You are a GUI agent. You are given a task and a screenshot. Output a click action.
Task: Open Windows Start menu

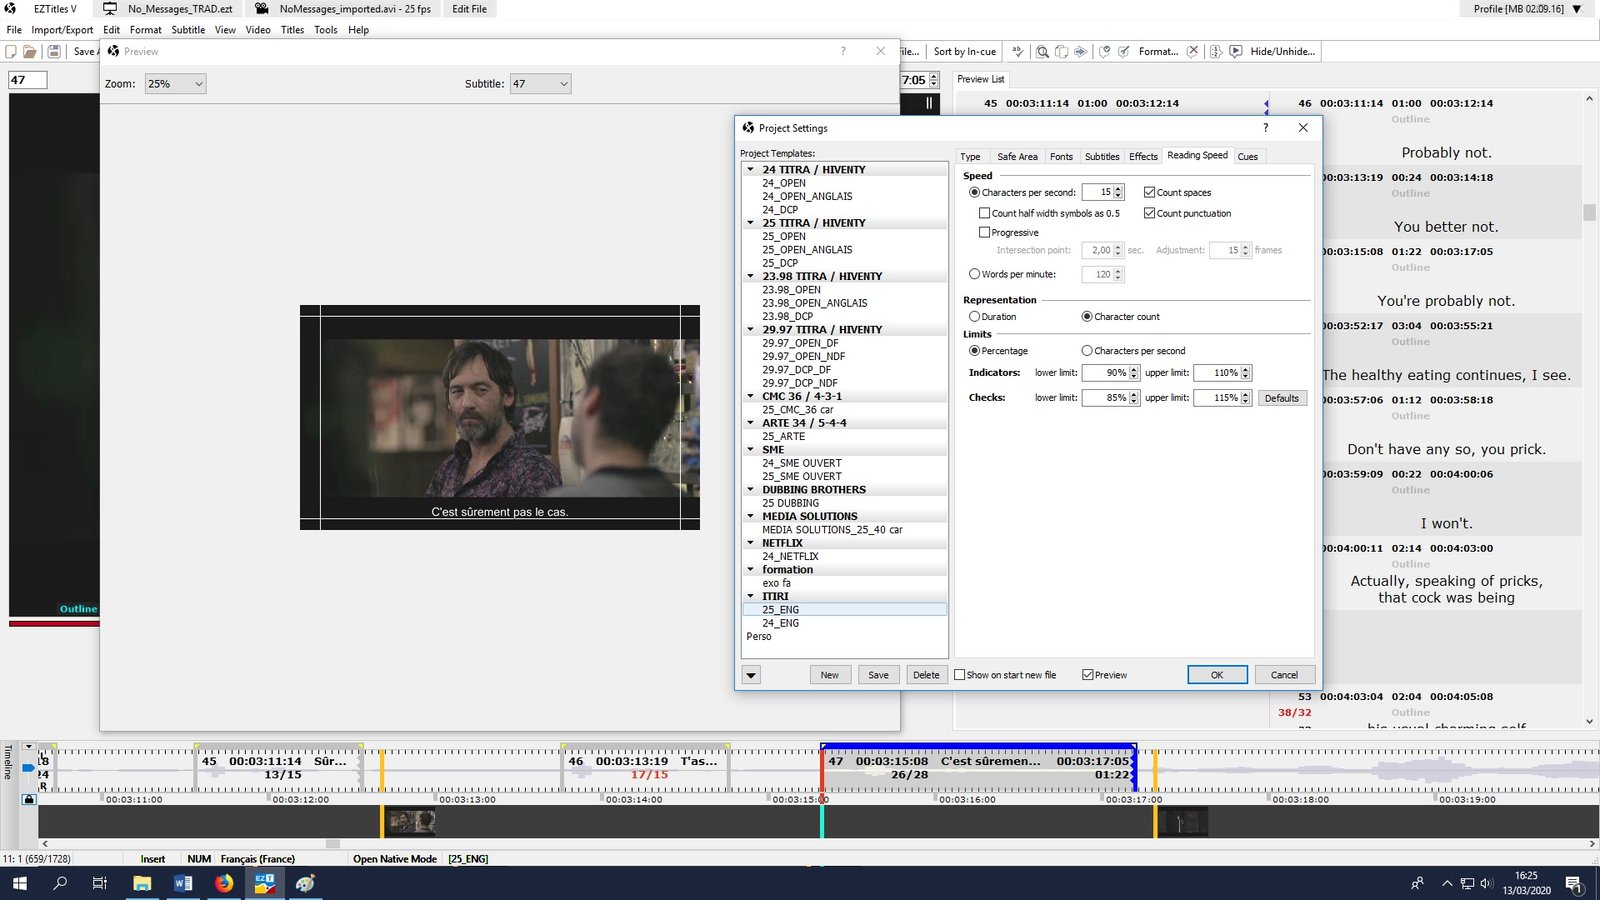tap(20, 883)
